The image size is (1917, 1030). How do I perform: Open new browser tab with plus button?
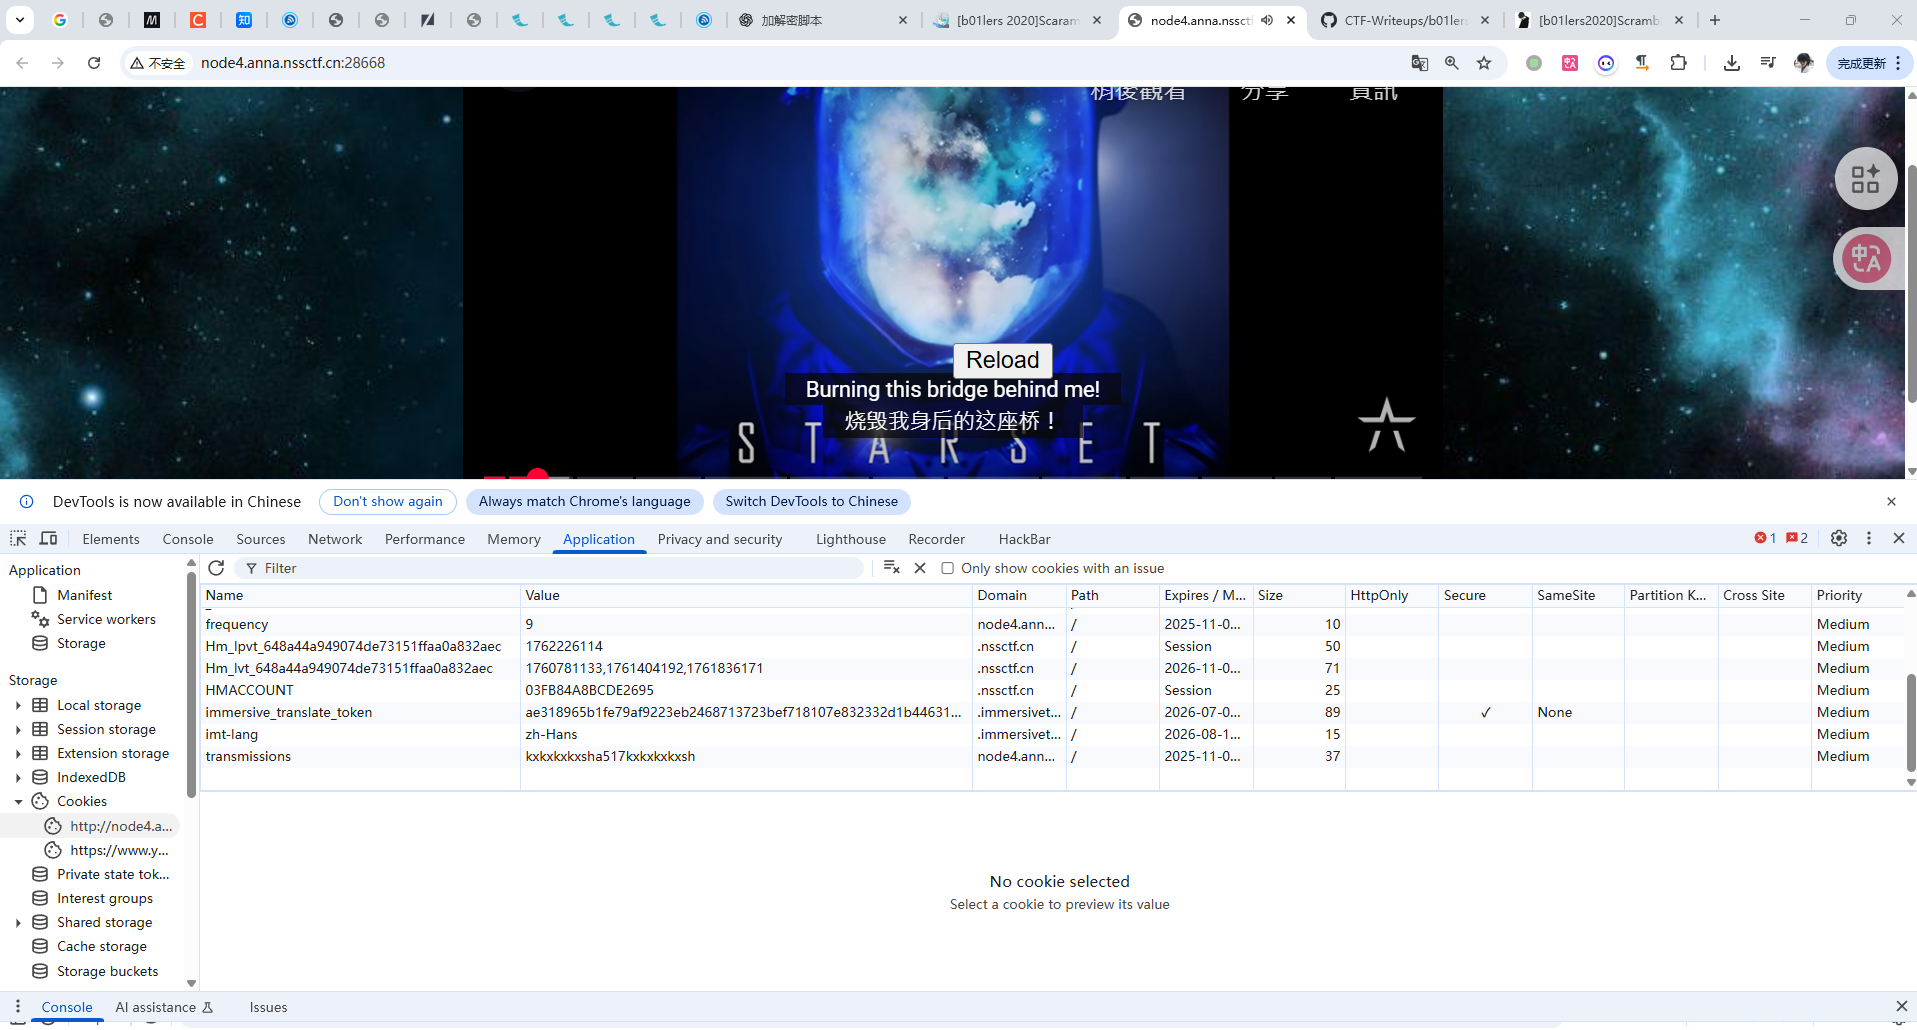click(x=1715, y=20)
